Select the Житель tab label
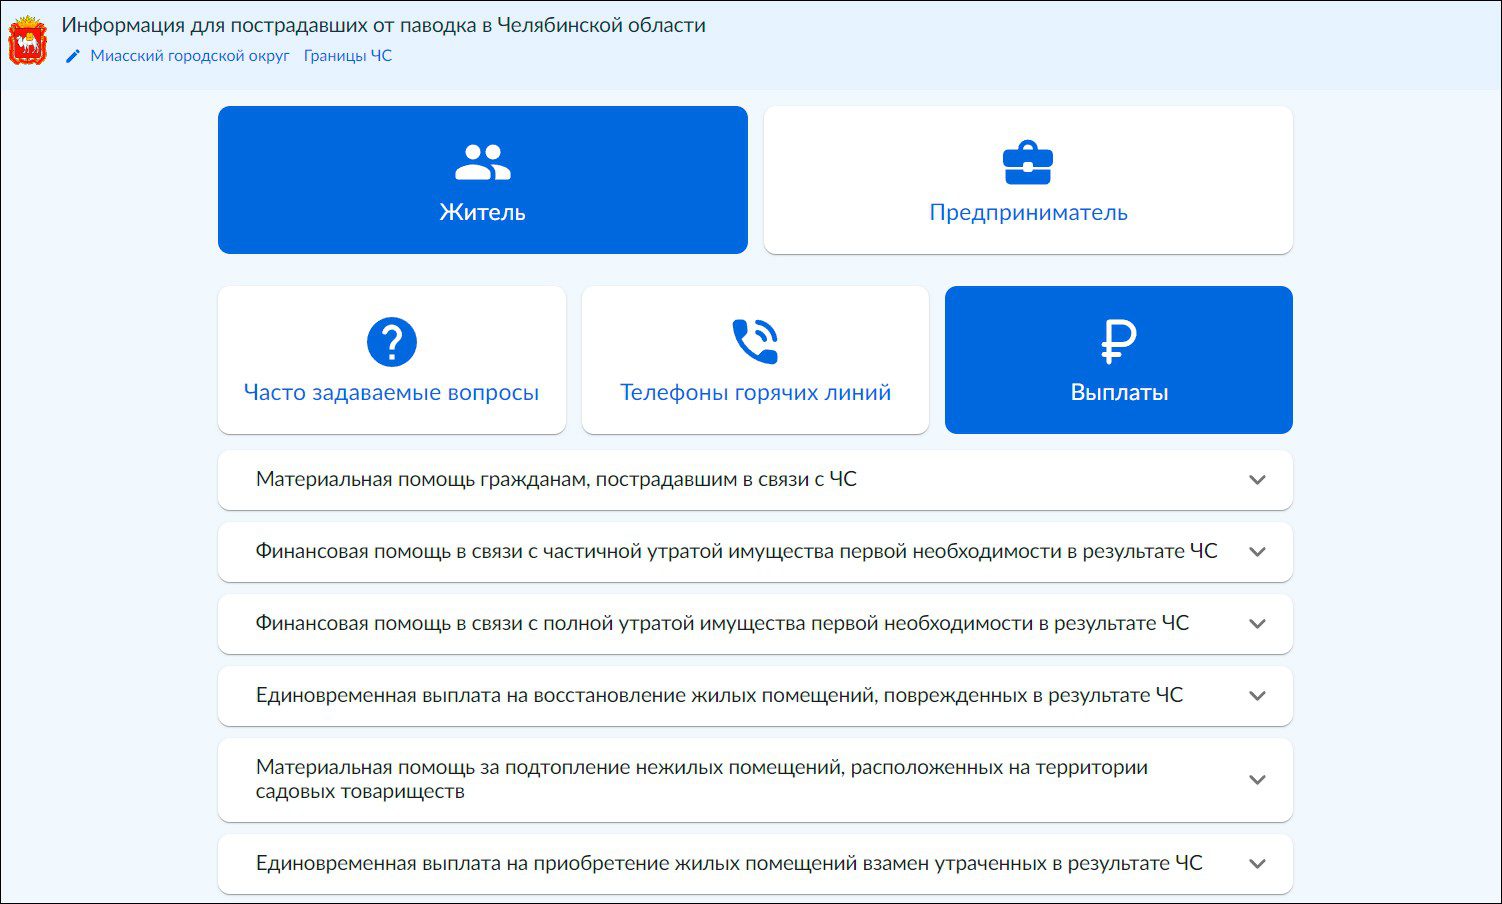 coord(483,212)
